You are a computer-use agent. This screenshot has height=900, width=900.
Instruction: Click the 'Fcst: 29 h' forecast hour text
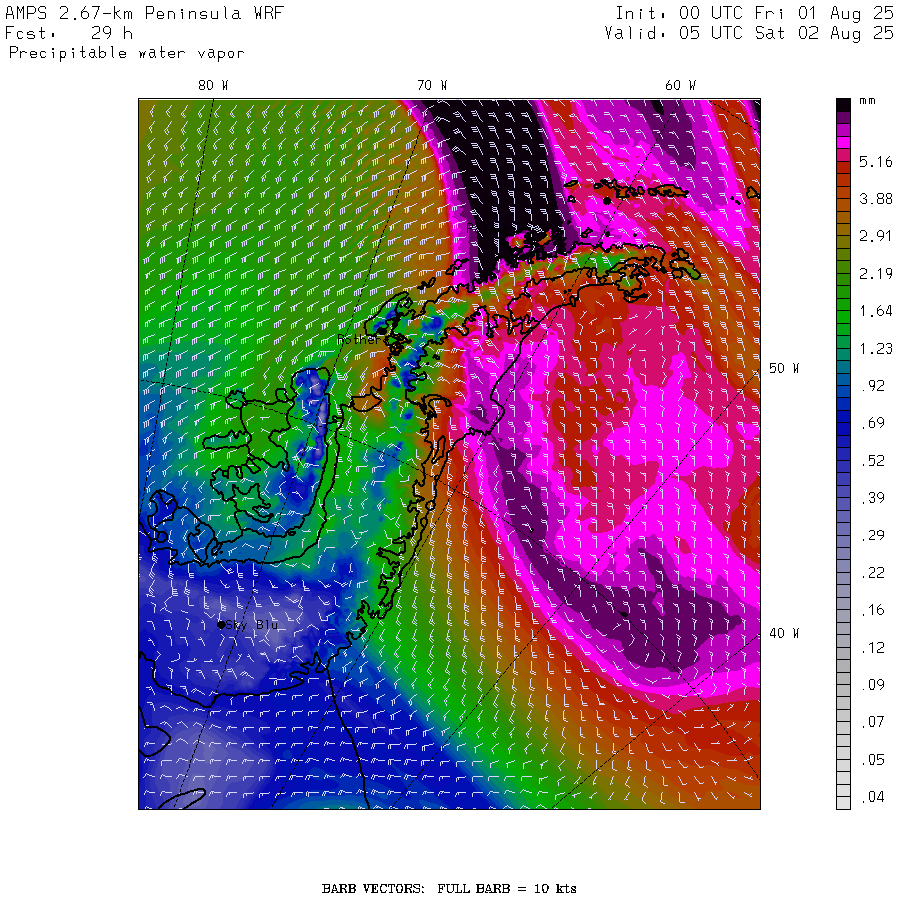[x=69, y=33]
